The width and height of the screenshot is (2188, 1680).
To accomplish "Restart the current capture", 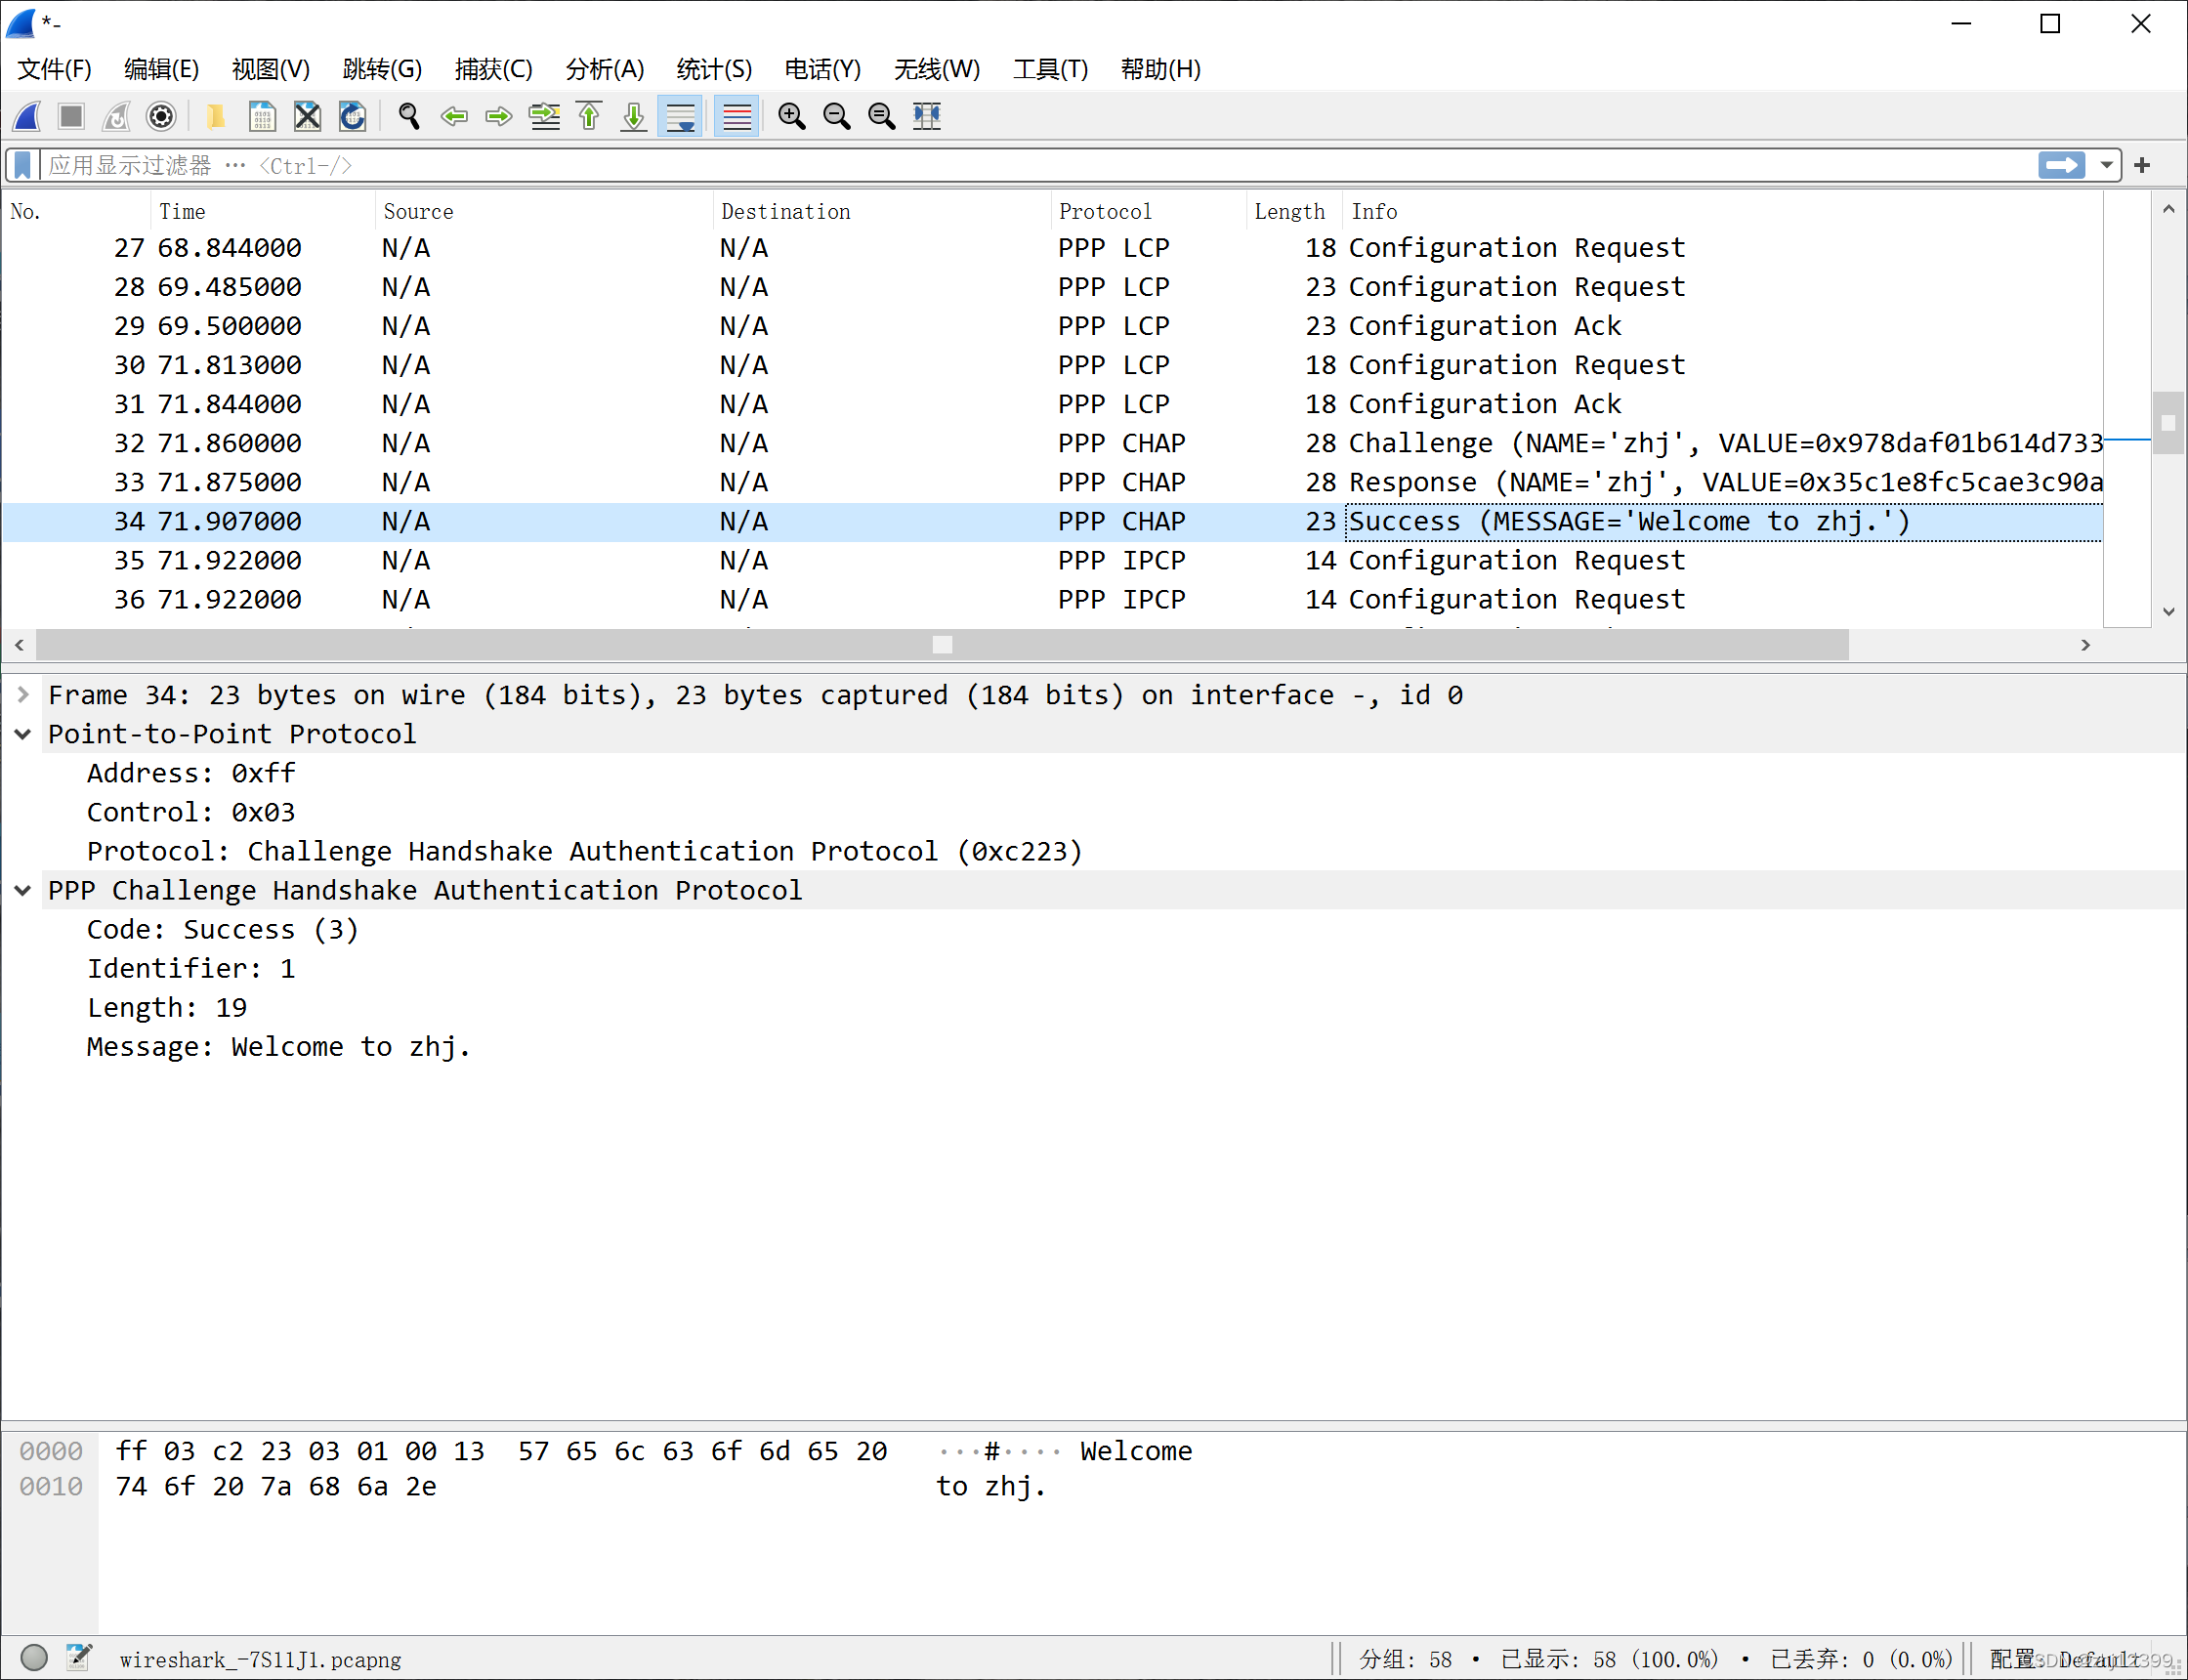I will [116, 116].
